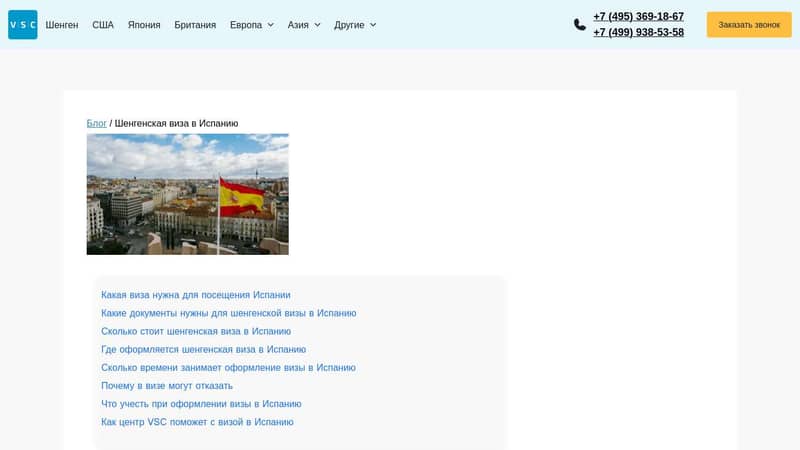Image resolution: width=800 pixels, height=450 pixels.
Task: Expand the Азия dropdown chevron
Action: click(x=317, y=25)
